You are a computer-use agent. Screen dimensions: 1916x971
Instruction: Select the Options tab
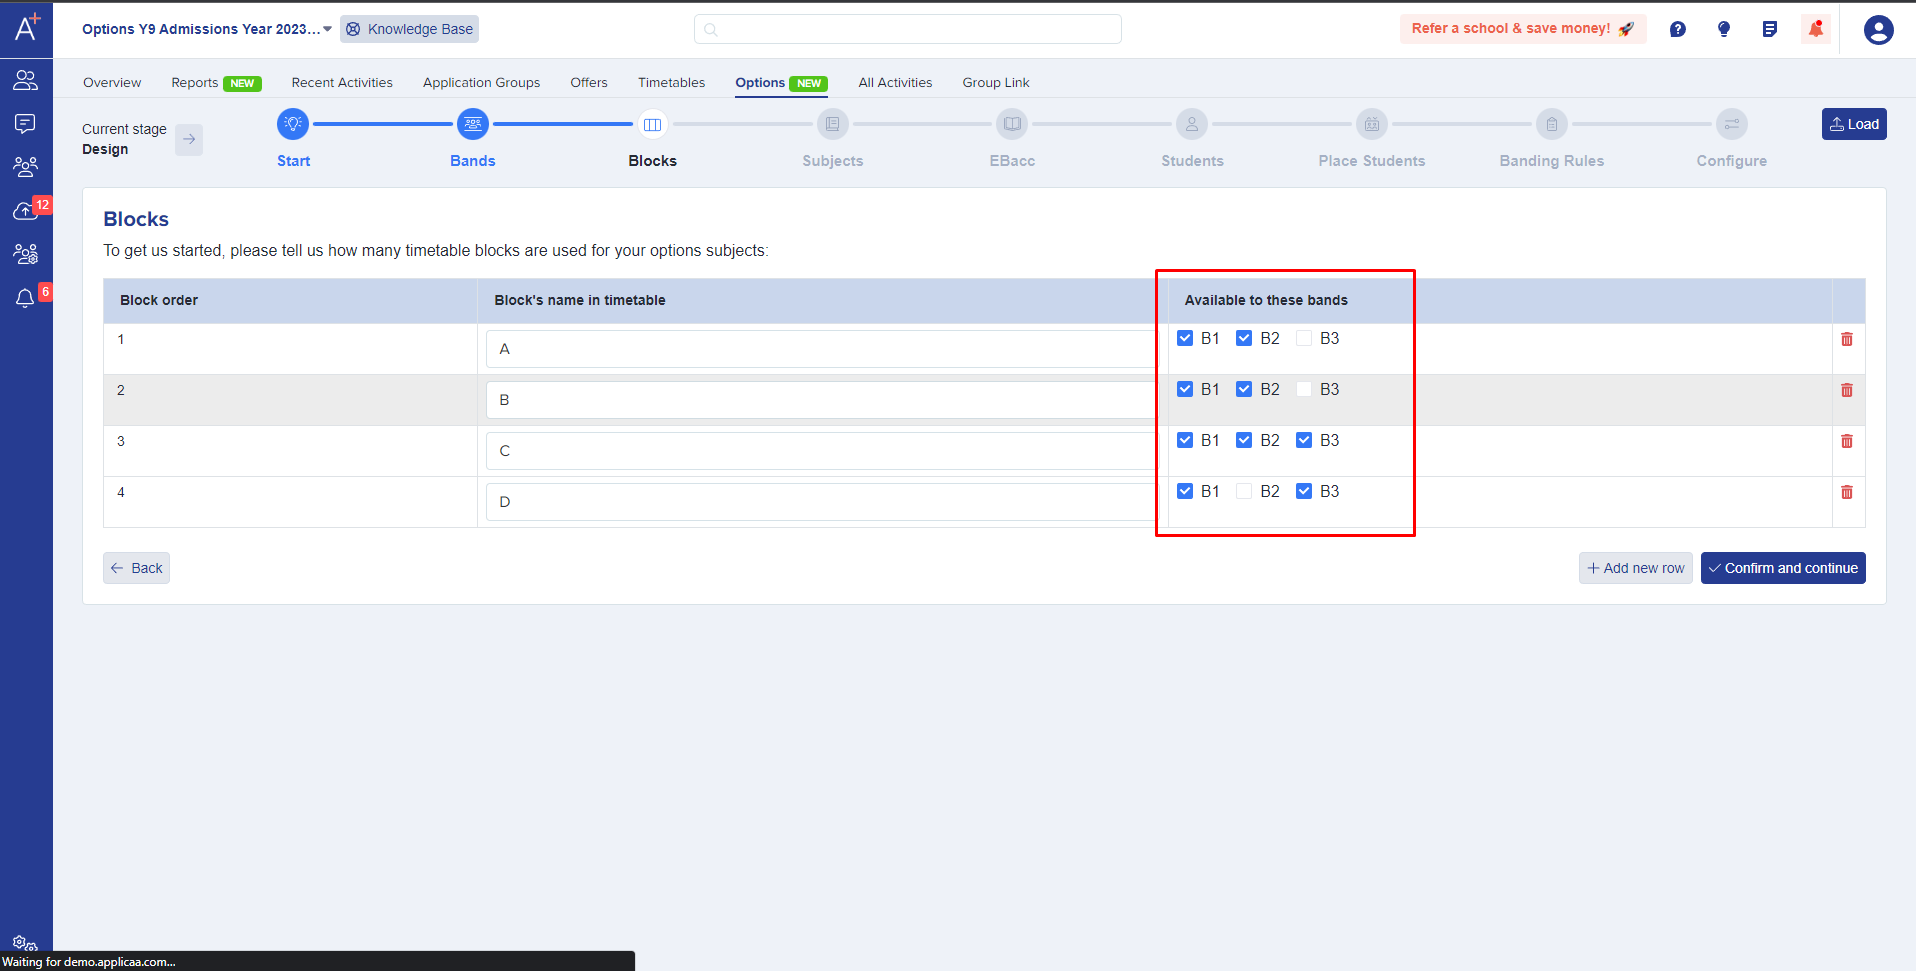[781, 83]
